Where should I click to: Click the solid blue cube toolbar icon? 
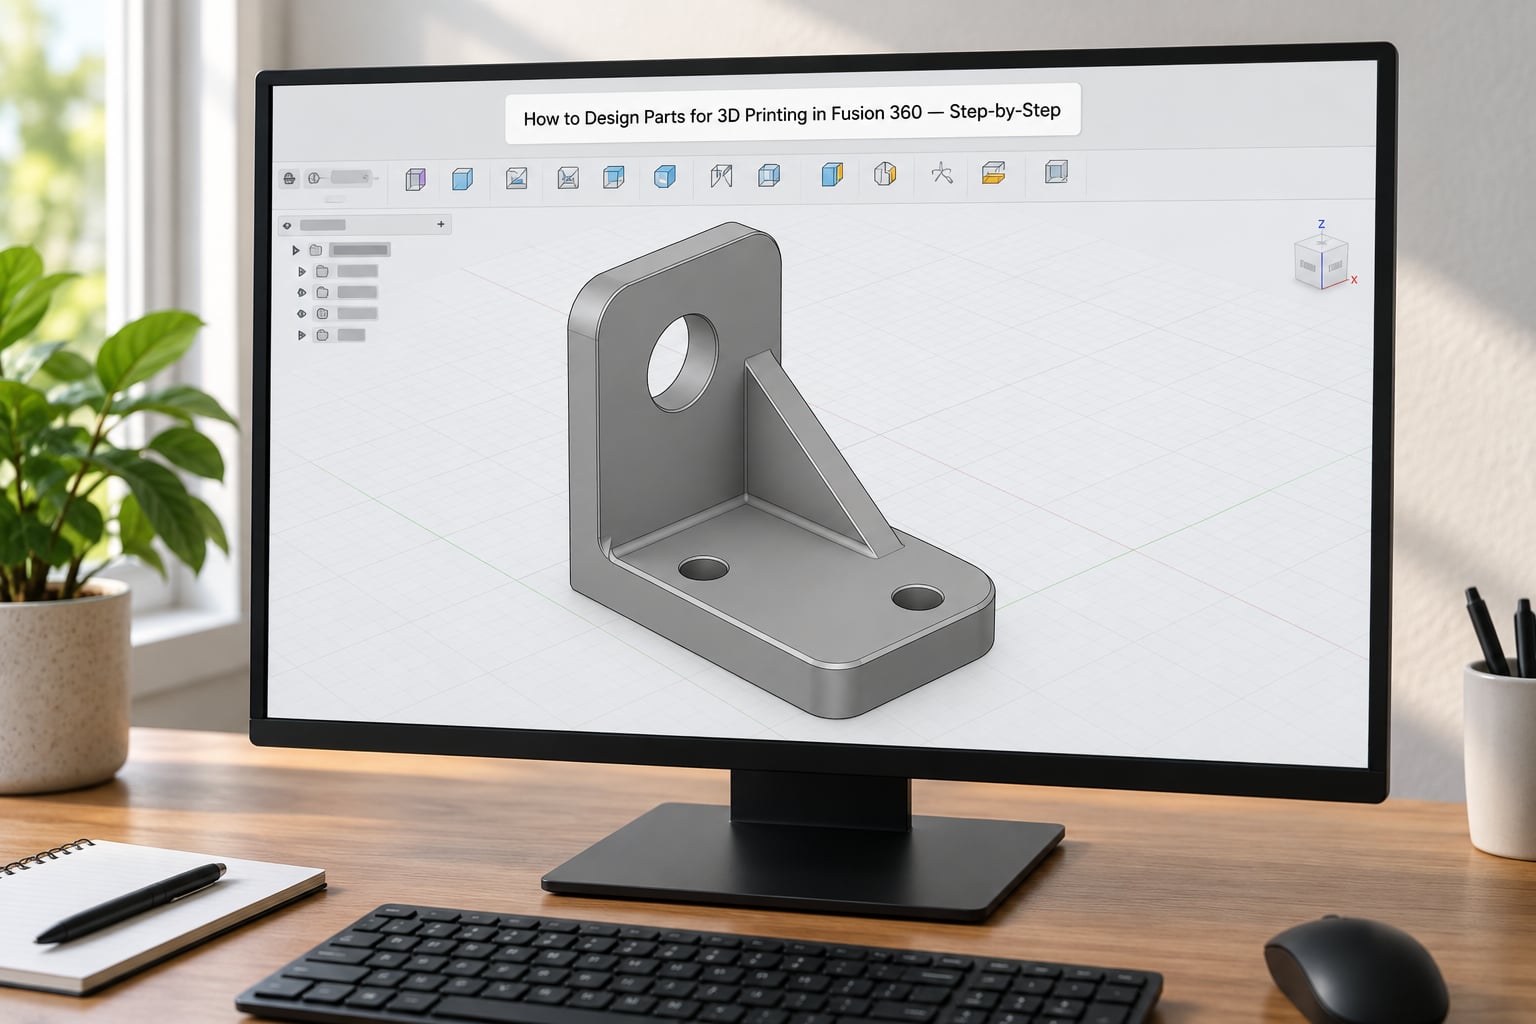click(x=462, y=179)
